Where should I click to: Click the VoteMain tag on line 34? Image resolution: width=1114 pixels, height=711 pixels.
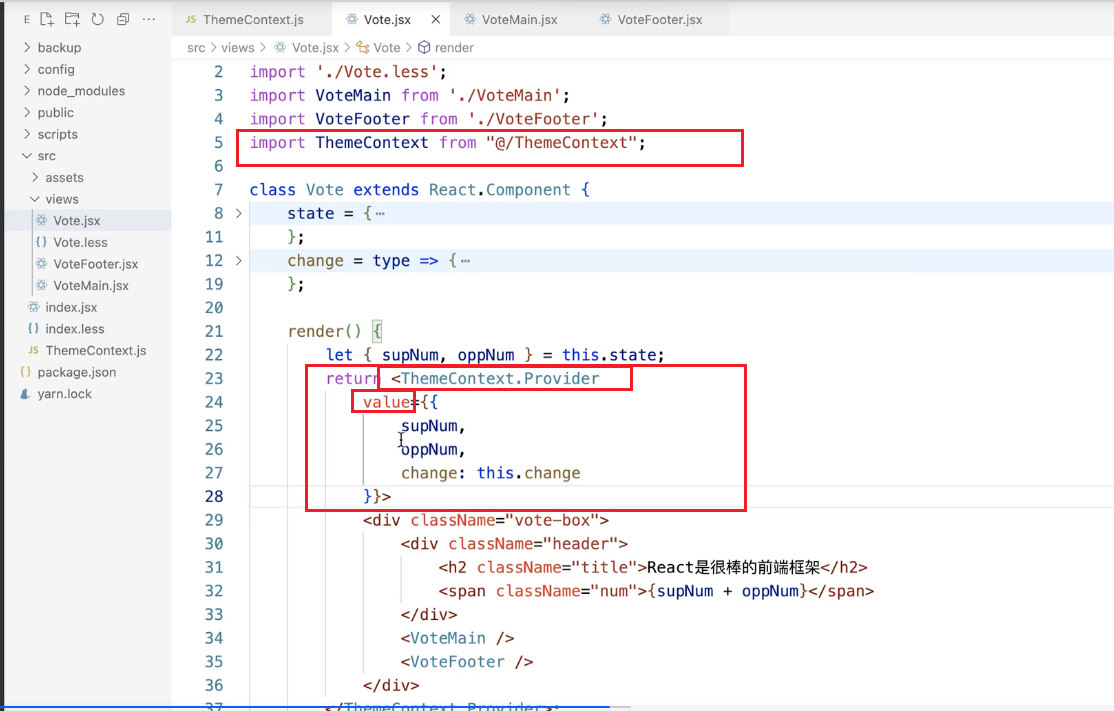(448, 639)
